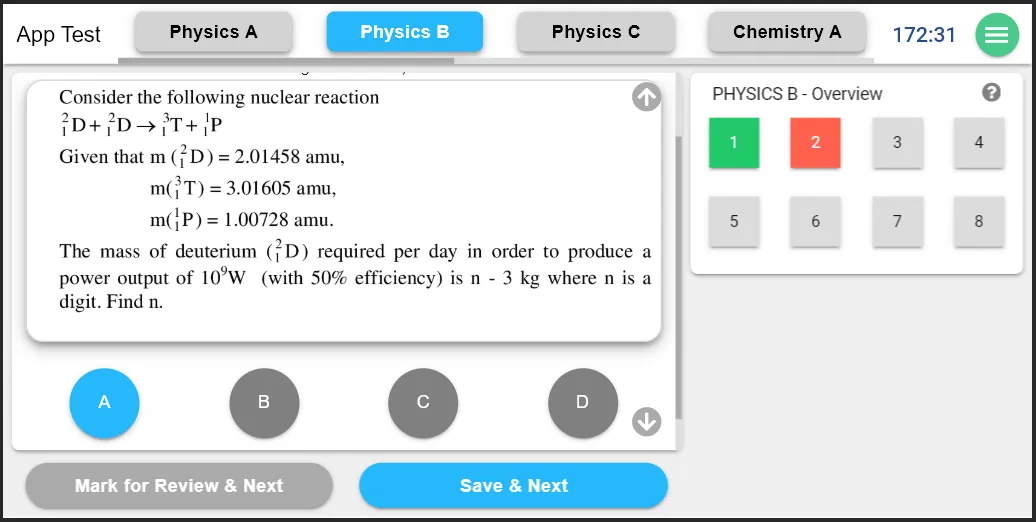Navigate to question 5 tile

tap(733, 221)
